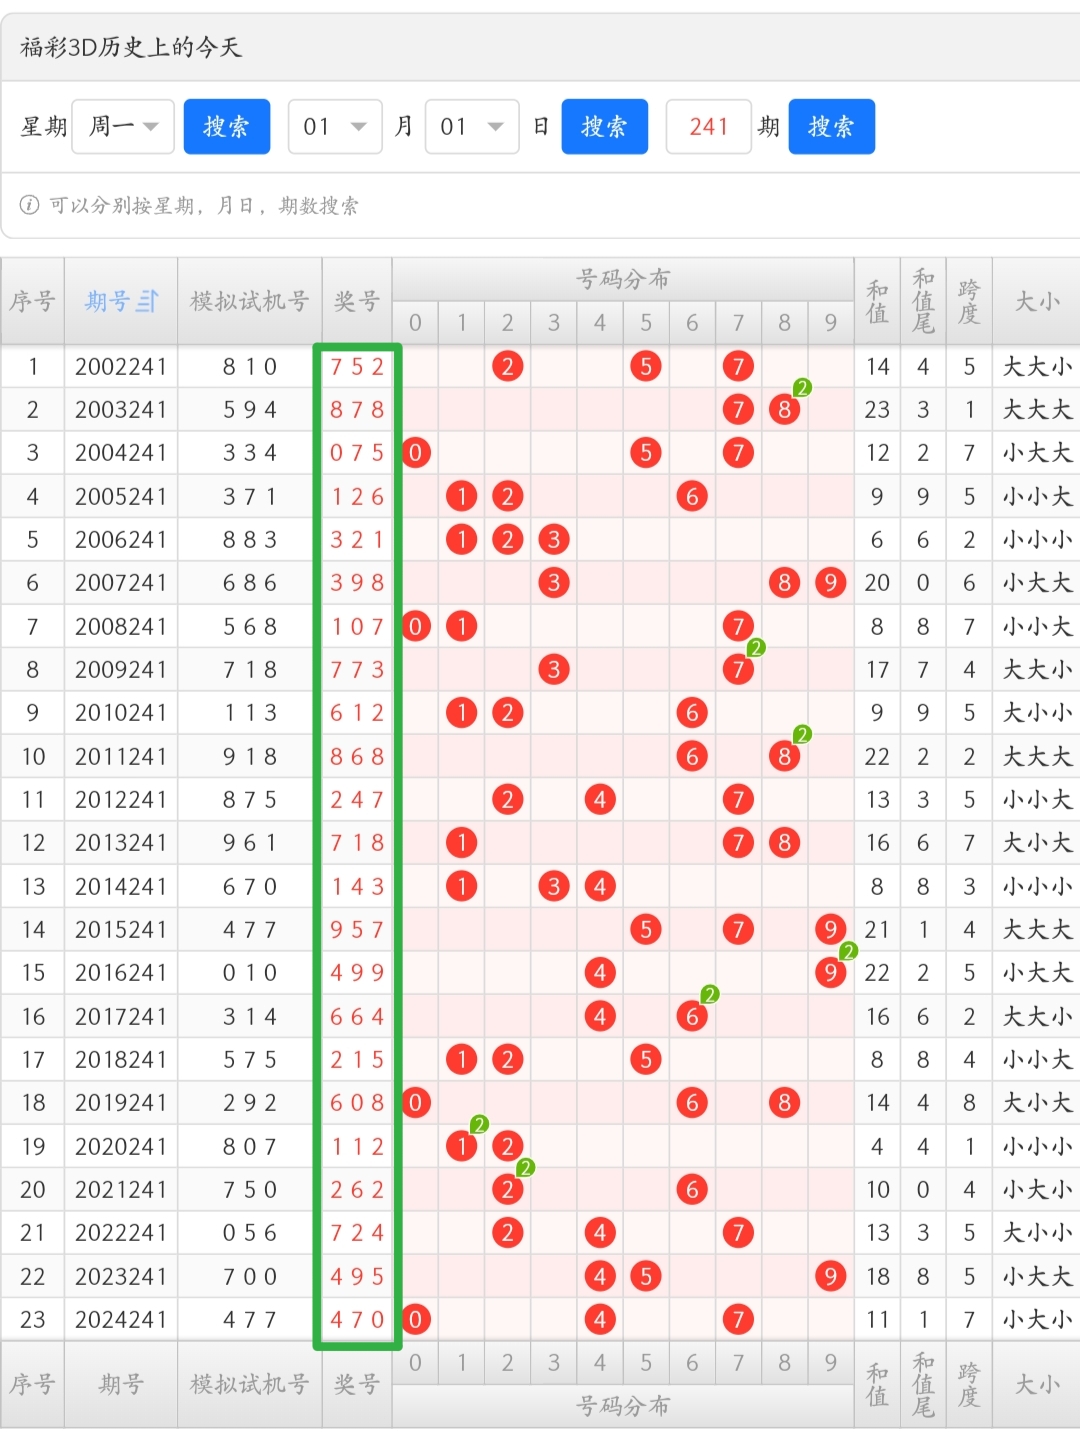The image size is (1080, 1438).
Task: Click winning number 3 9 8
Action: 357,583
